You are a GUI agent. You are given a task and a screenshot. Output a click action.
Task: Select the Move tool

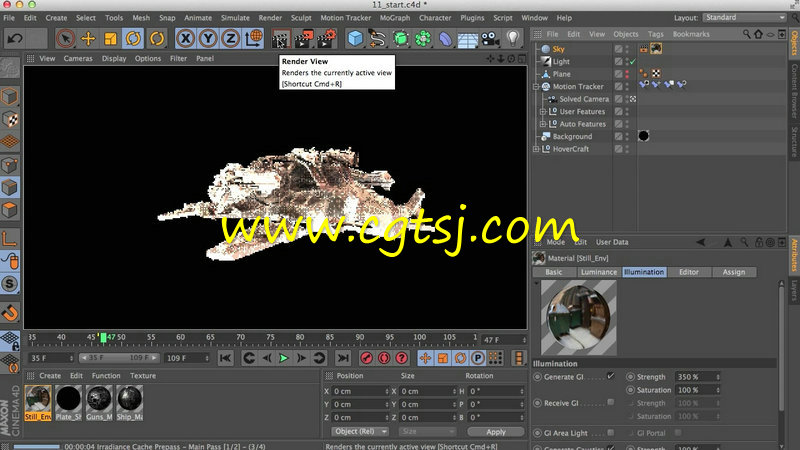pos(88,38)
